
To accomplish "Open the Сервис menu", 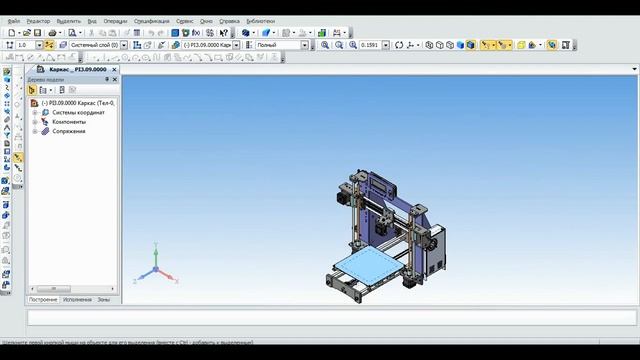I will (184, 21).
